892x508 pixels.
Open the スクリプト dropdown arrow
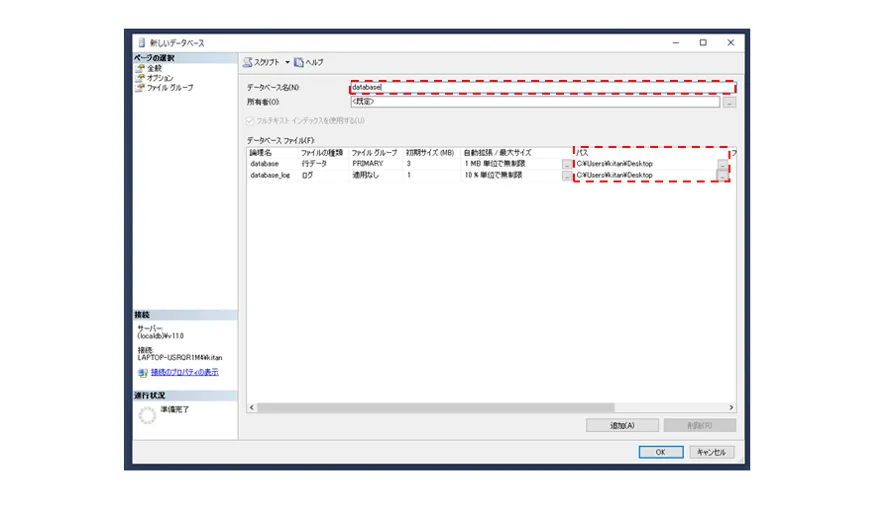287,62
